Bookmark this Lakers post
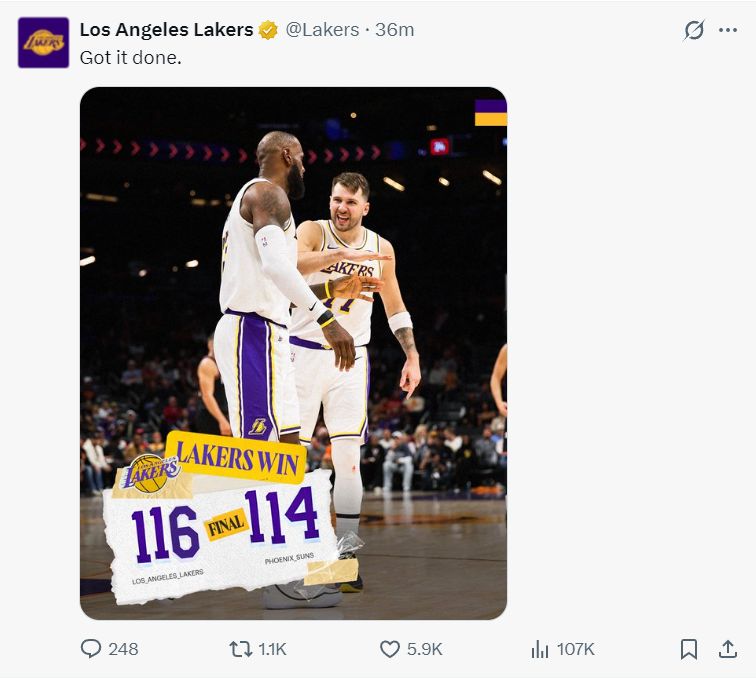Screen dimensions: 756x678 [x=689, y=649]
